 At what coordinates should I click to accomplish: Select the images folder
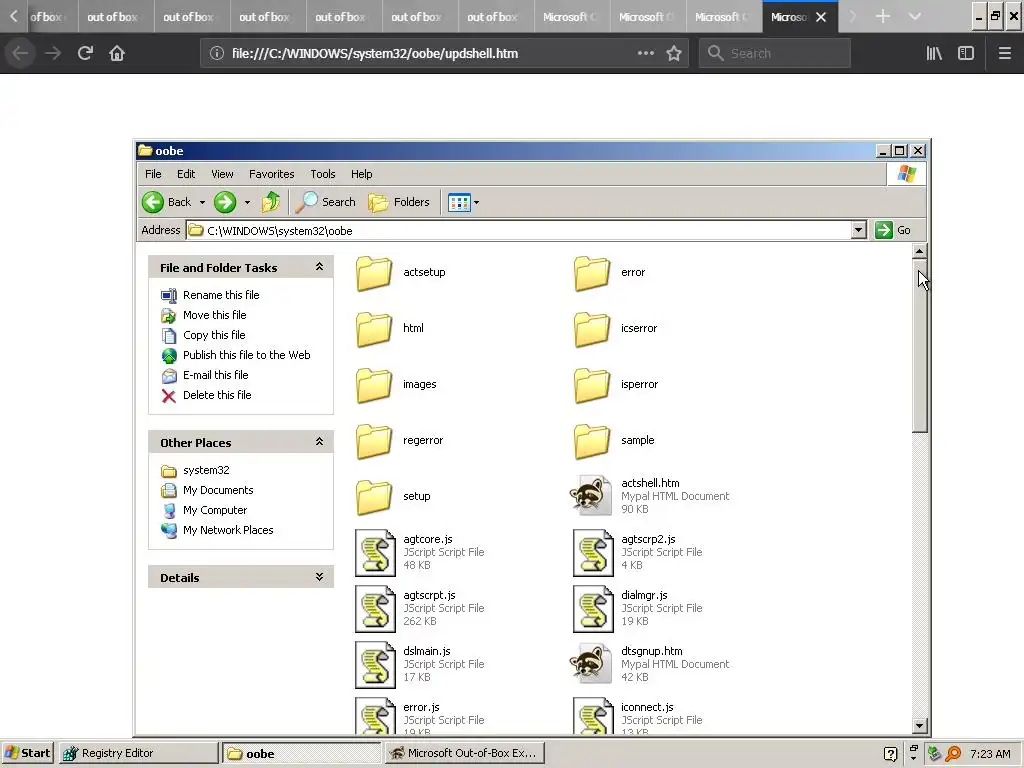[396, 385]
